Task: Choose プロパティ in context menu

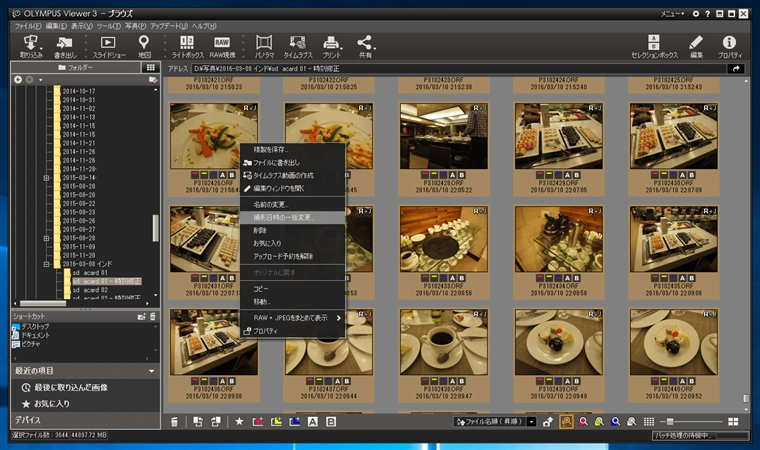Action: point(293,331)
